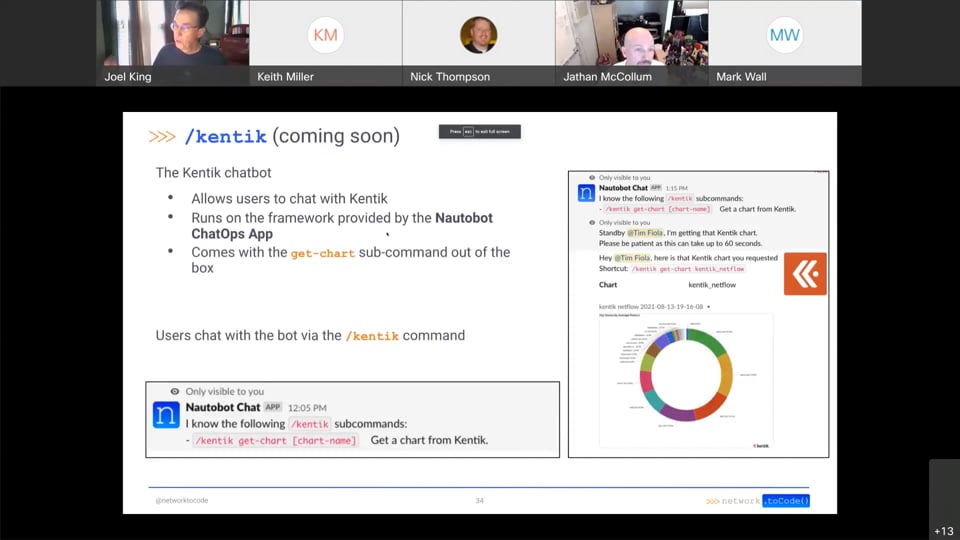Click the orange arrows icon before slide title
This screenshot has width=960, height=540.
pyautogui.click(x=162, y=137)
